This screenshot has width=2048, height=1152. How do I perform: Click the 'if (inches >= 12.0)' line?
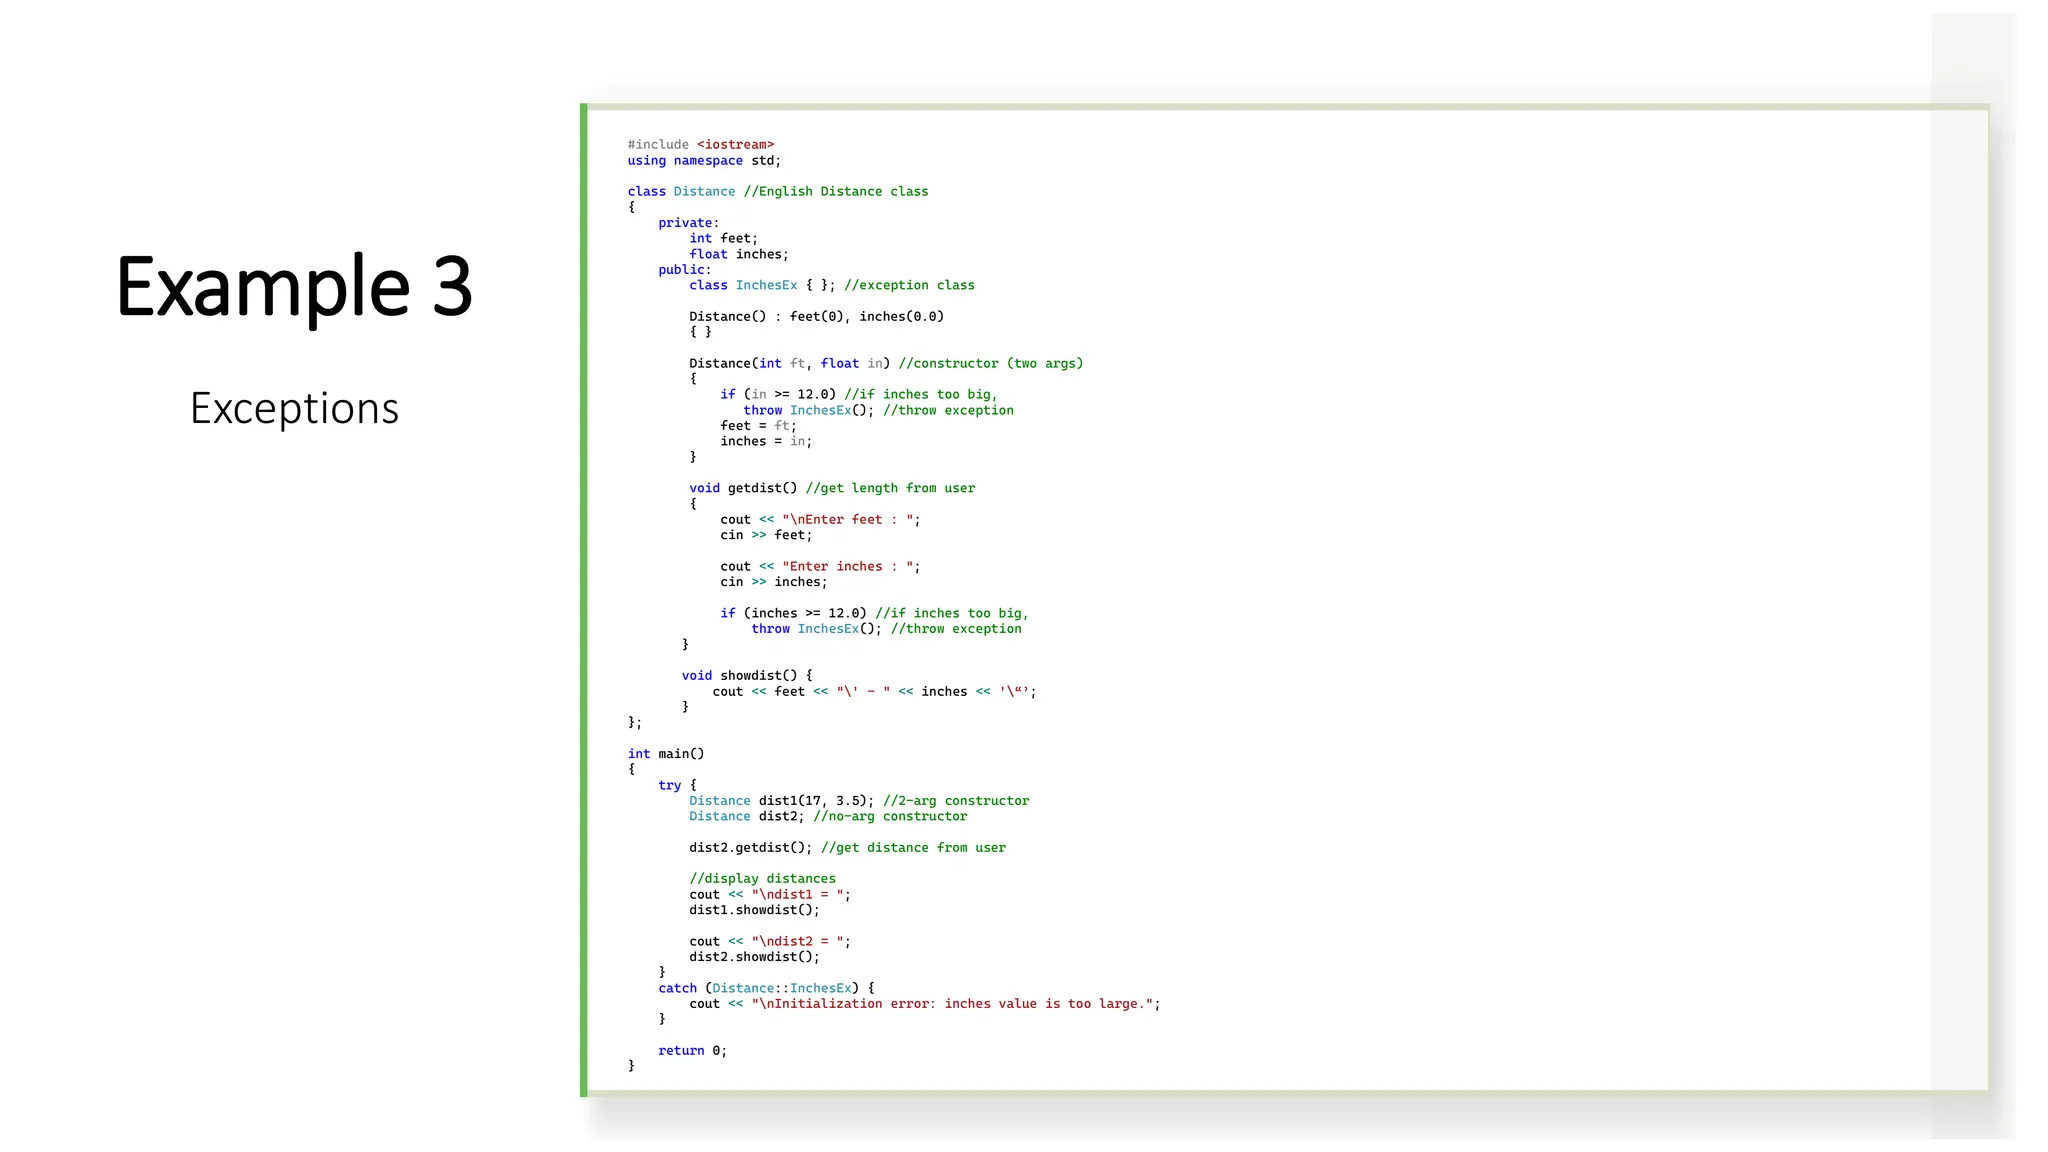click(x=874, y=613)
